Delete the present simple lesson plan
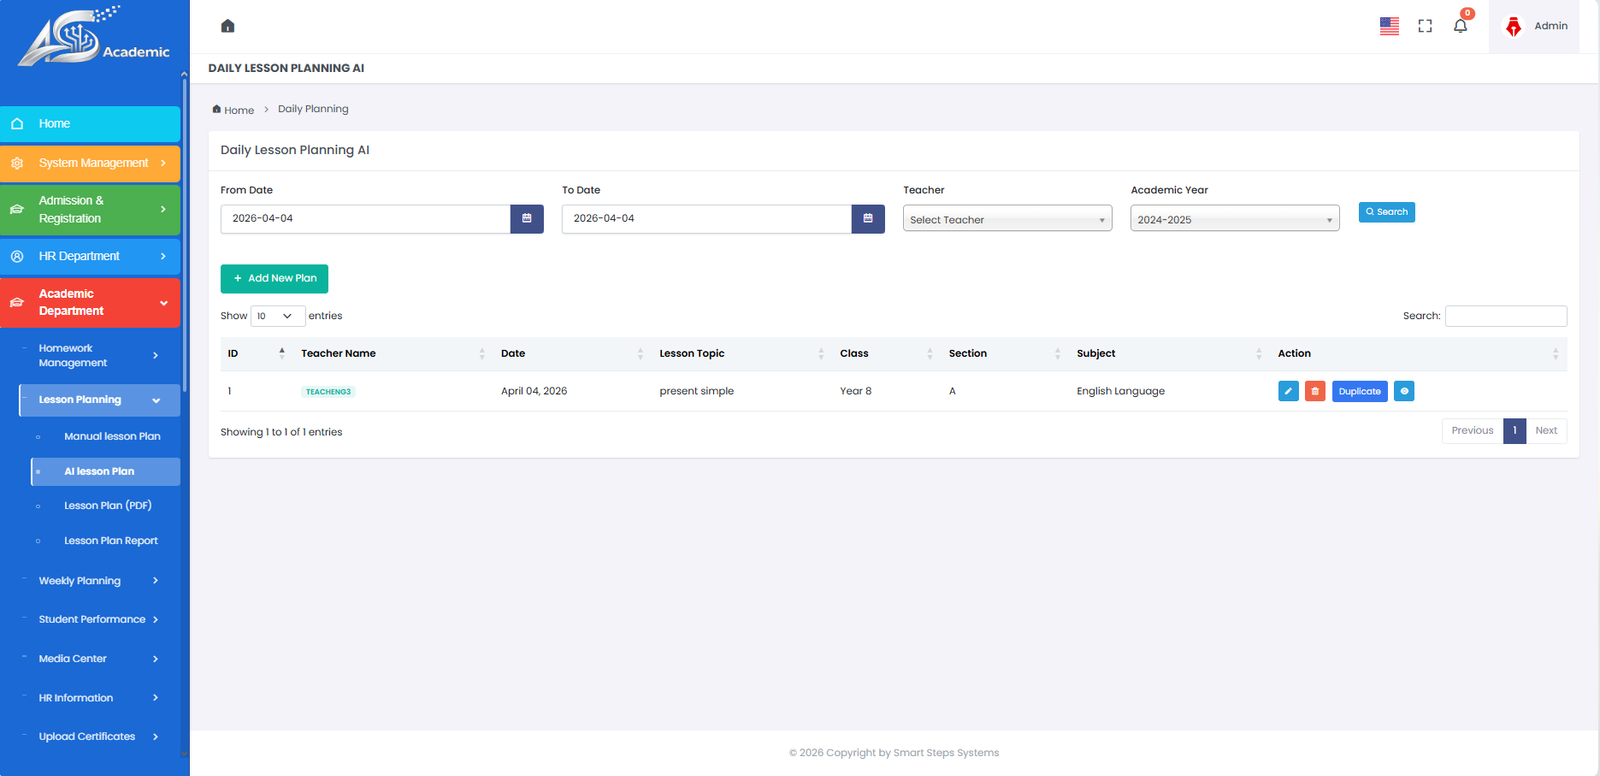This screenshot has width=1600, height=776. pos(1315,391)
